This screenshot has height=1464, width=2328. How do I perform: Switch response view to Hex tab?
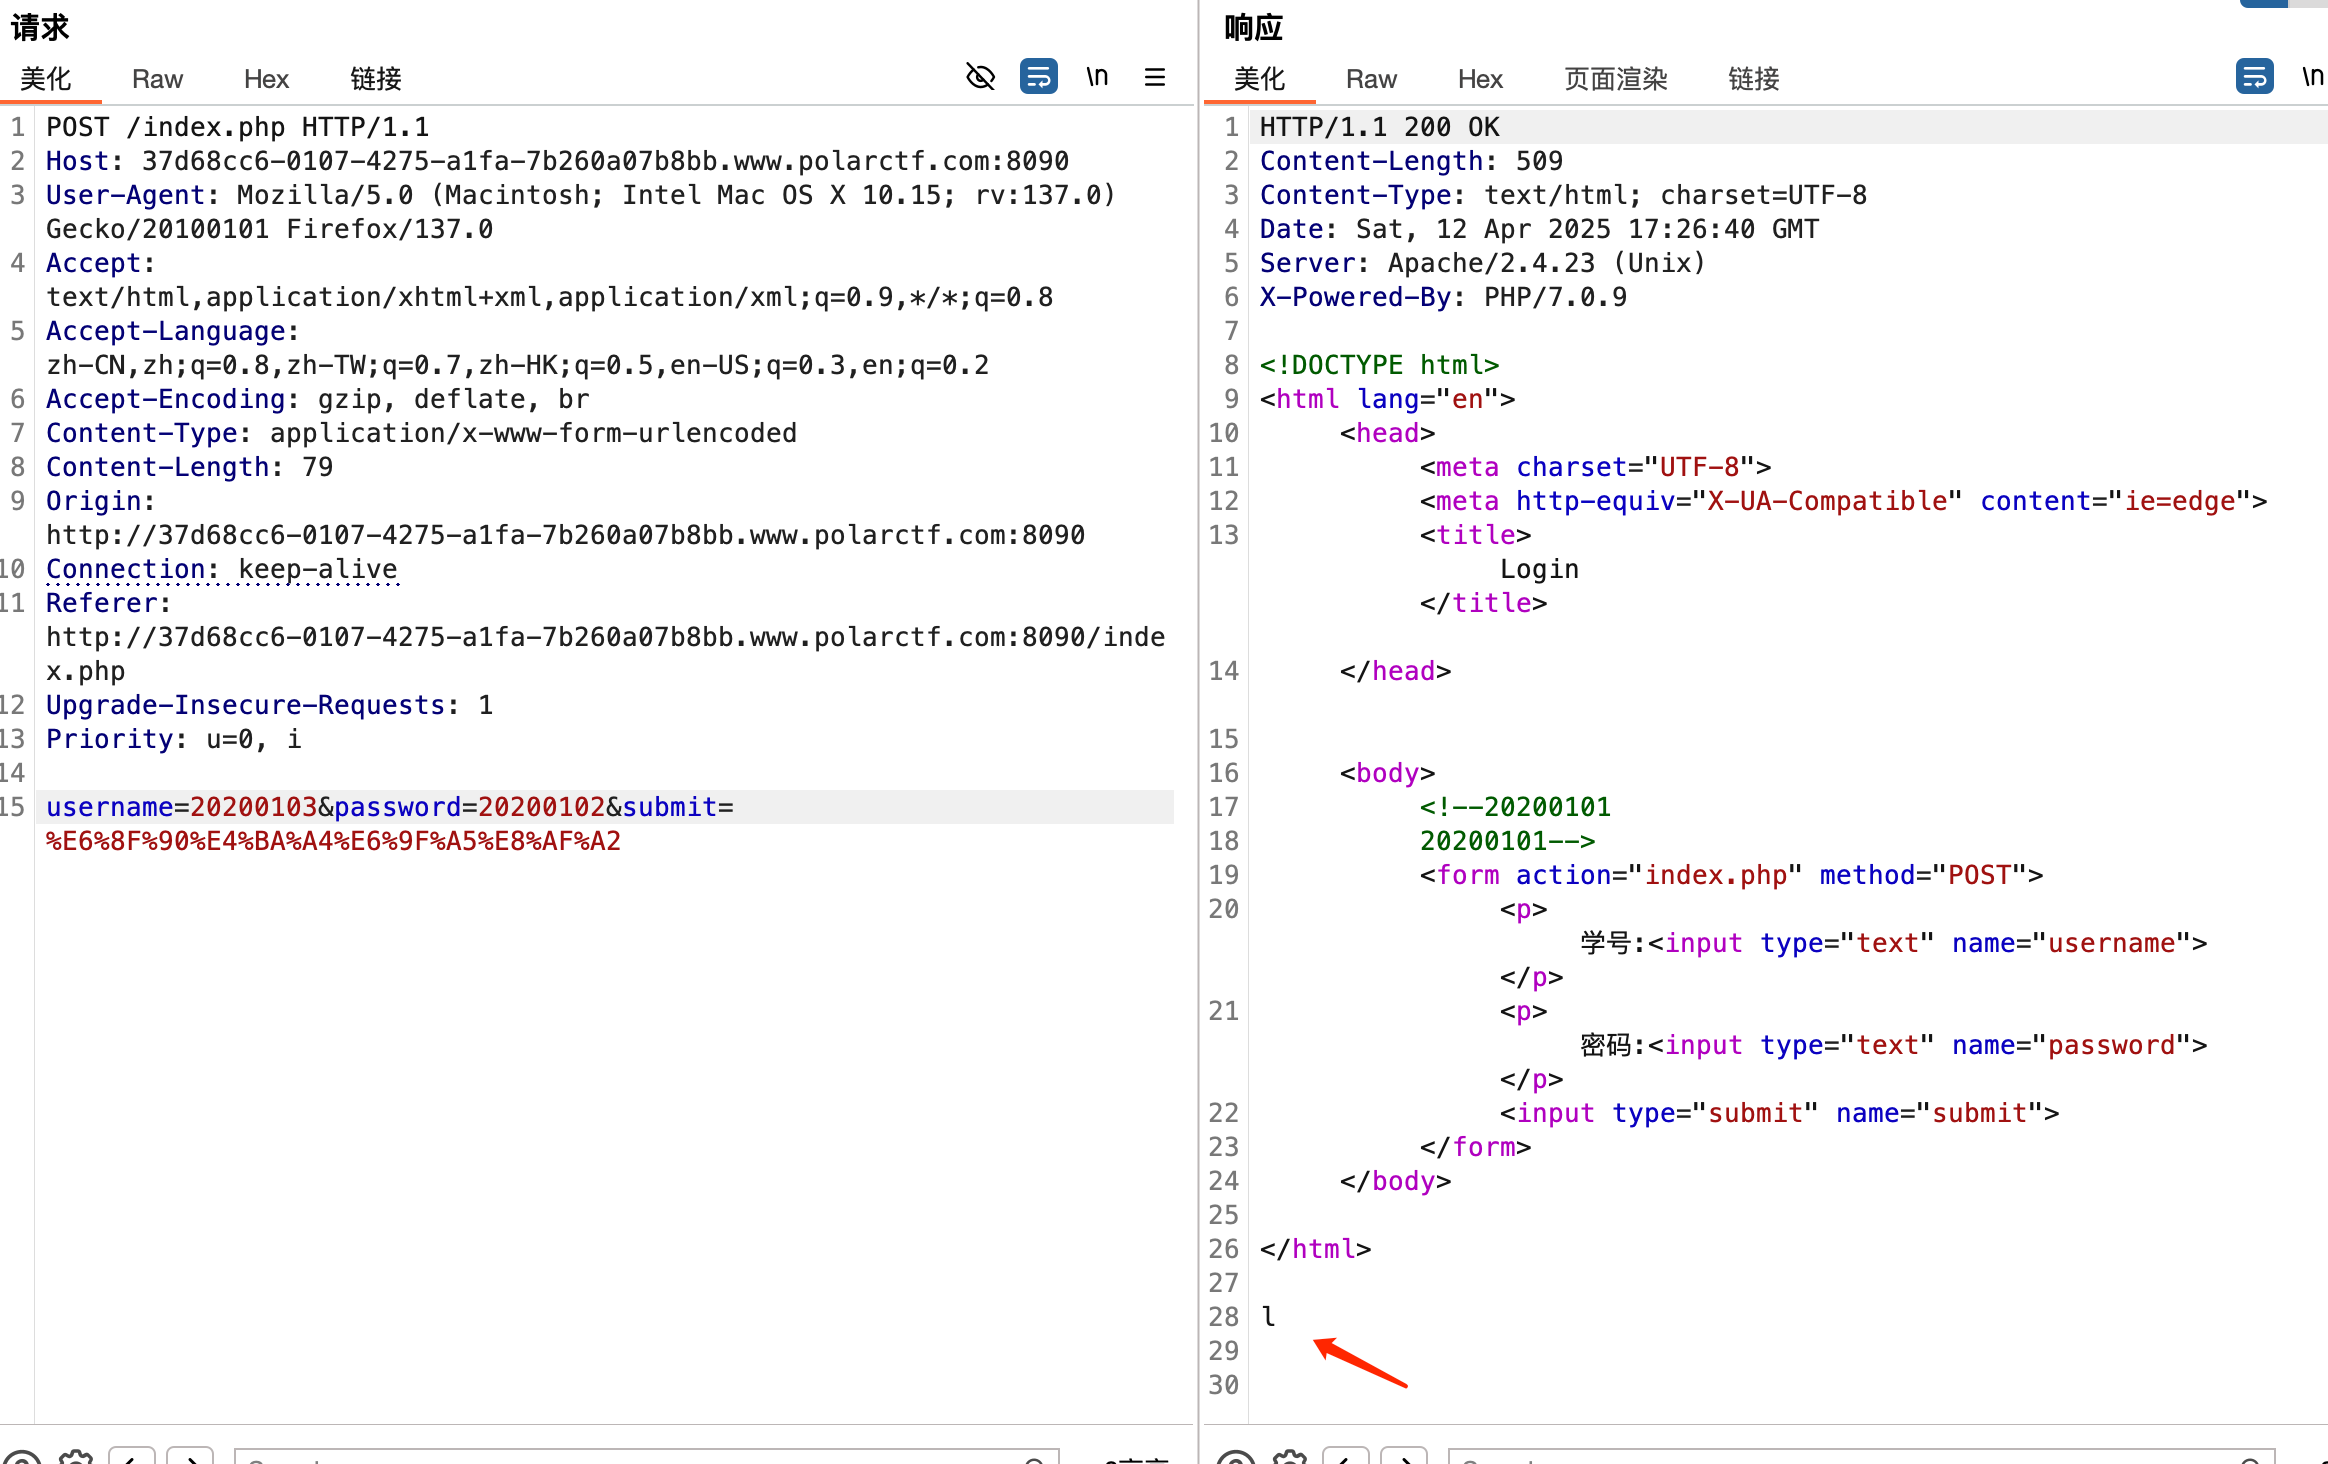1480,79
